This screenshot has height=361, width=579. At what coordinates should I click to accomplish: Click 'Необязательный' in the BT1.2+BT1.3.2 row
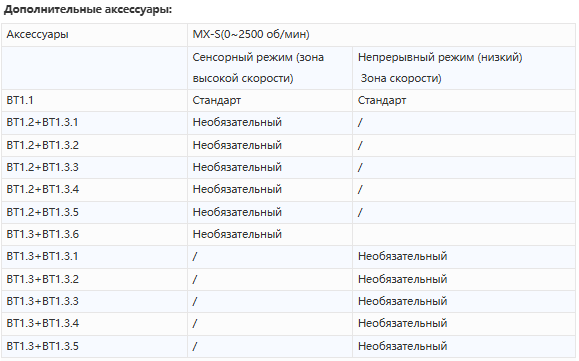[x=237, y=145]
